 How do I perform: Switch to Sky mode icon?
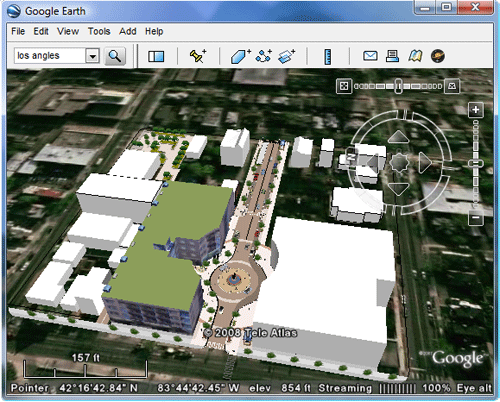438,56
